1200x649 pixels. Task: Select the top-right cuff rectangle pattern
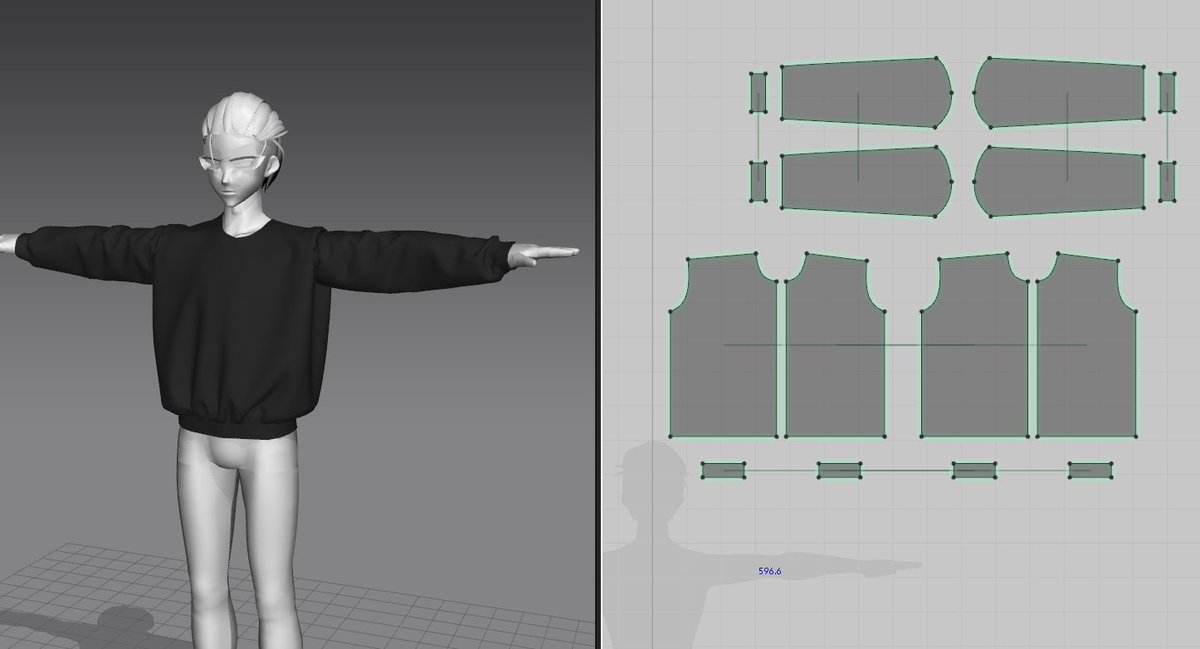pos(1167,93)
